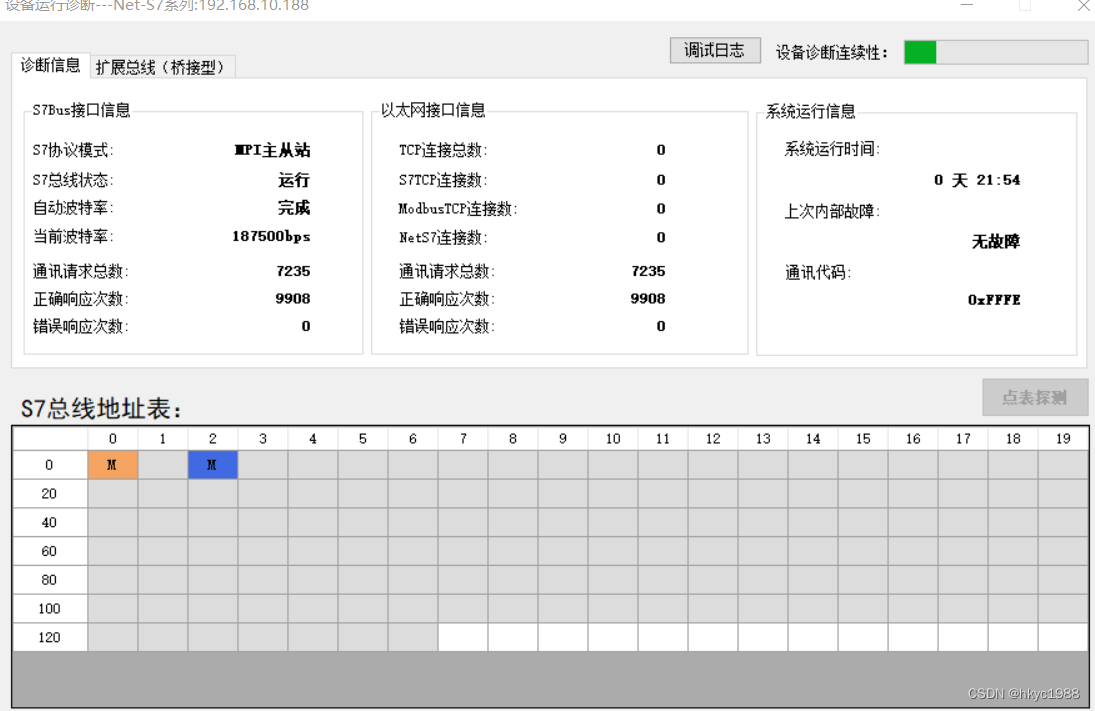The width and height of the screenshot is (1095, 711).
Task: Click the S7总线状态 value 运行
Action: pos(293,180)
